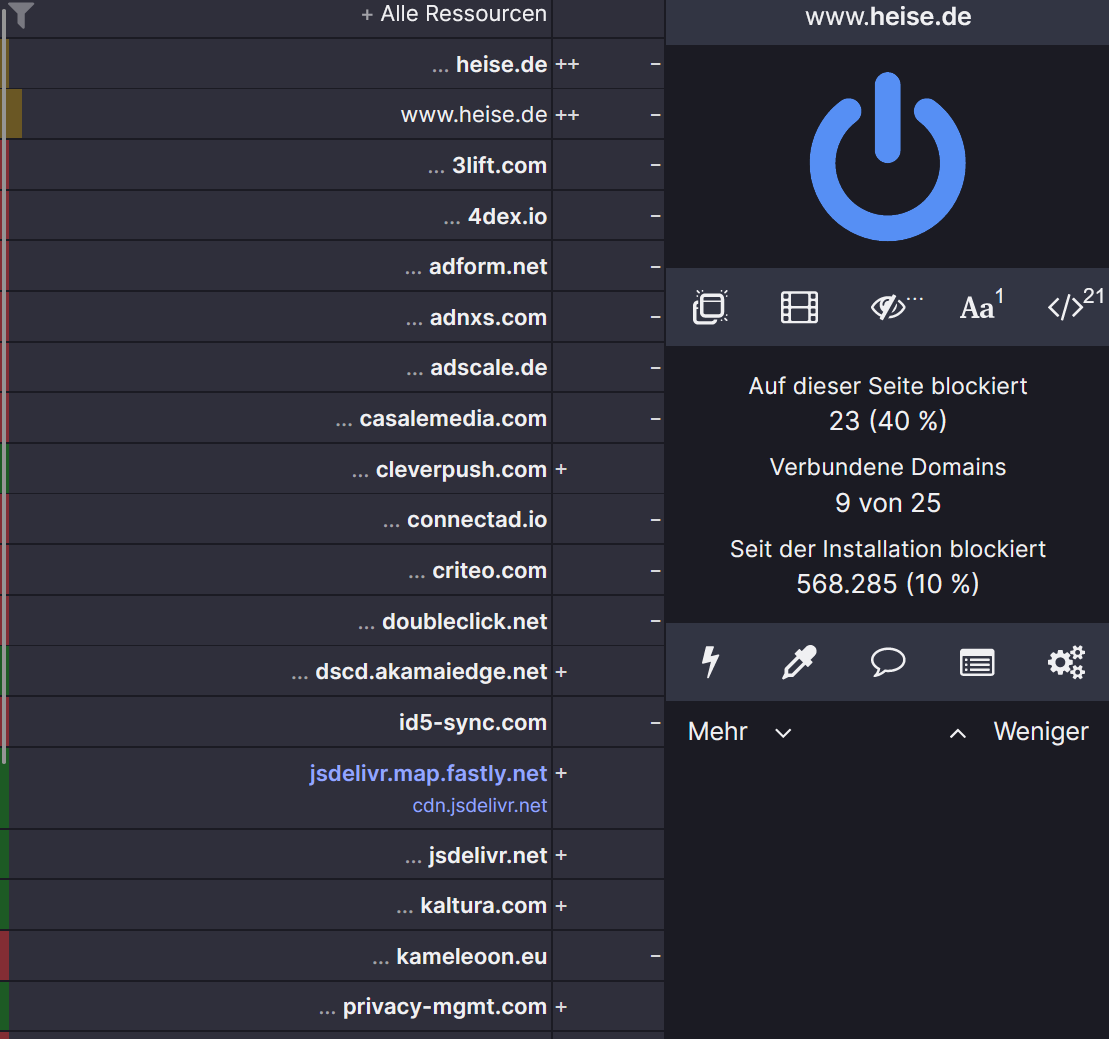This screenshot has width=1109, height=1039.
Task: Click the filter funnel icon
Action: (x=21, y=14)
